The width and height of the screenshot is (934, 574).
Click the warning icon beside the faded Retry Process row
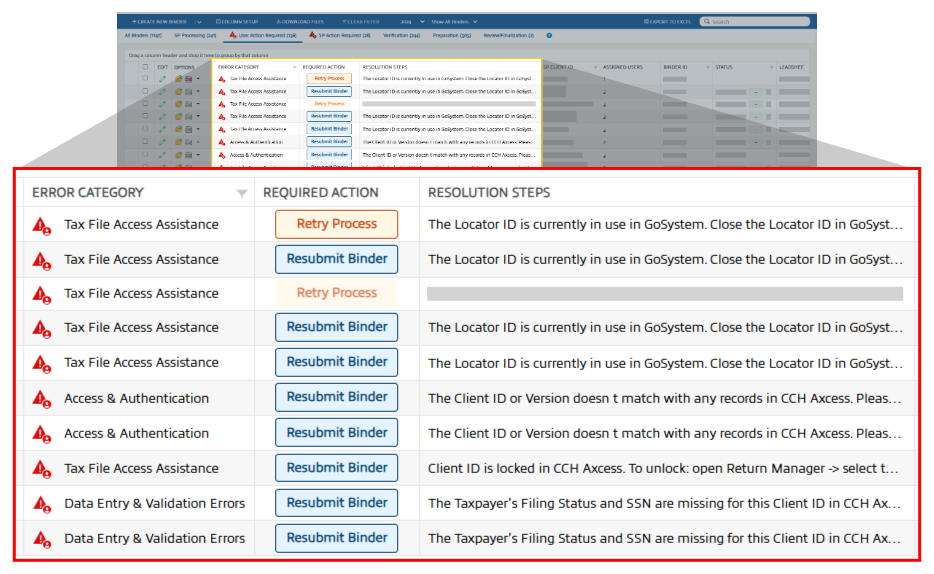point(41,295)
